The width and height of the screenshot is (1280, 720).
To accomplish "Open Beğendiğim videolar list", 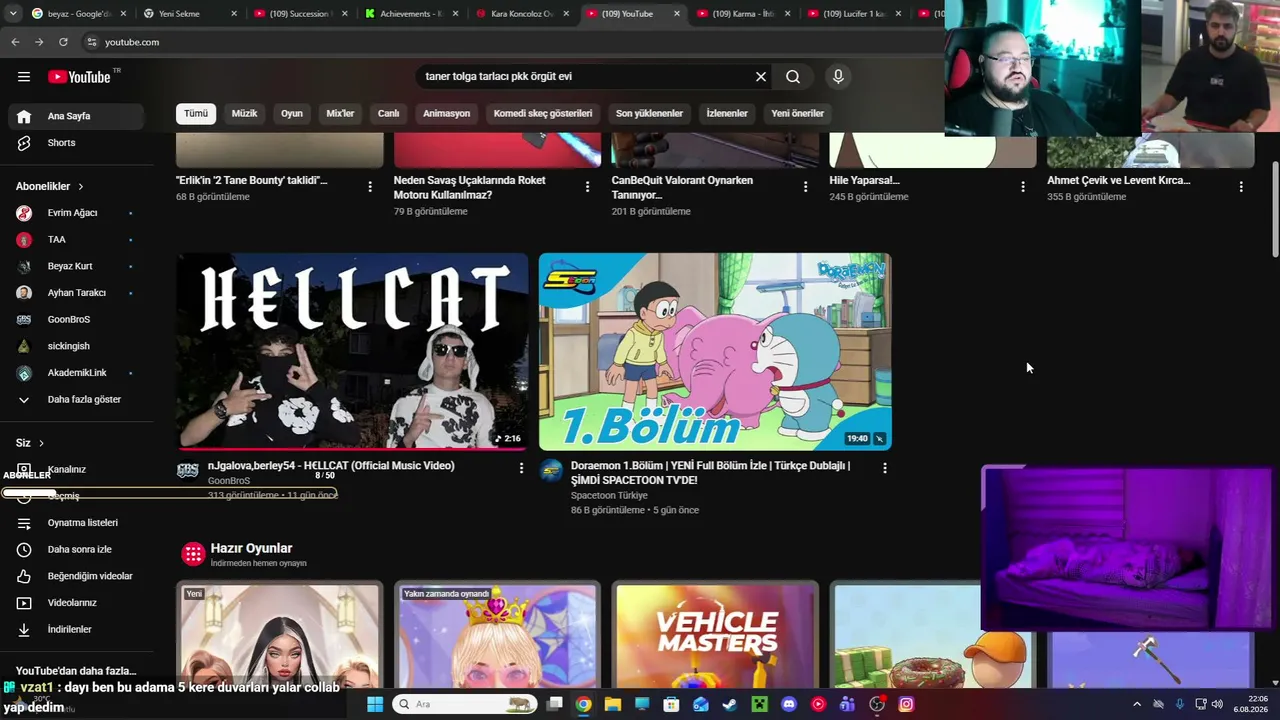I will pyautogui.click(x=76, y=576).
